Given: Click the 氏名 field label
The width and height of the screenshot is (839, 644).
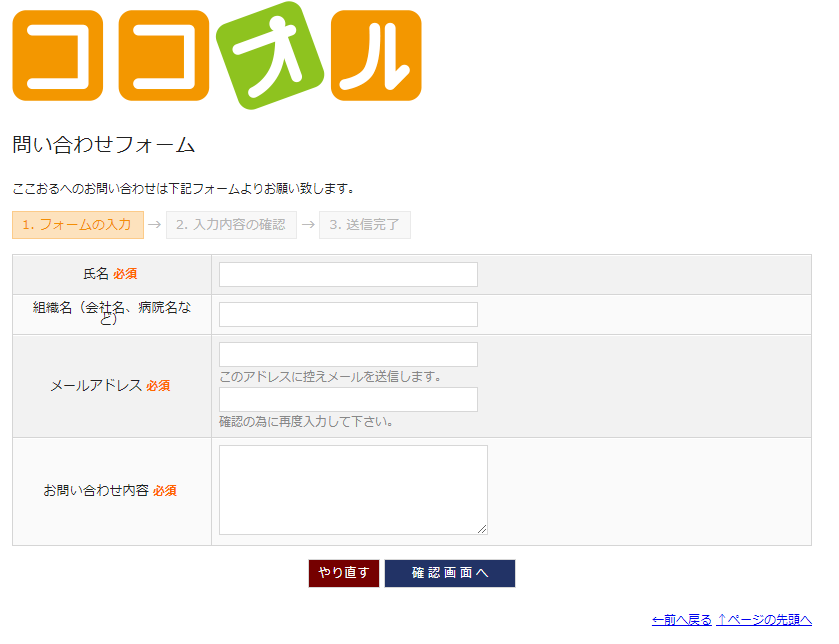Looking at the screenshot, I should coord(96,274).
